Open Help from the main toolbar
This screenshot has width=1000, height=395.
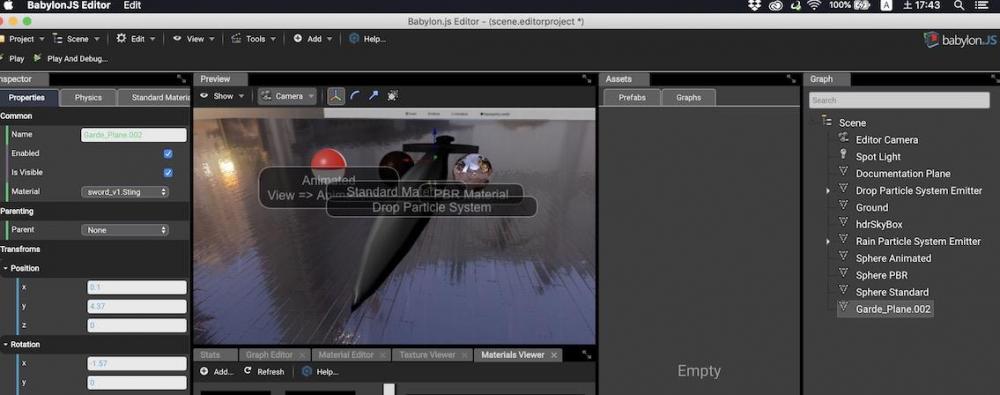tap(367, 39)
